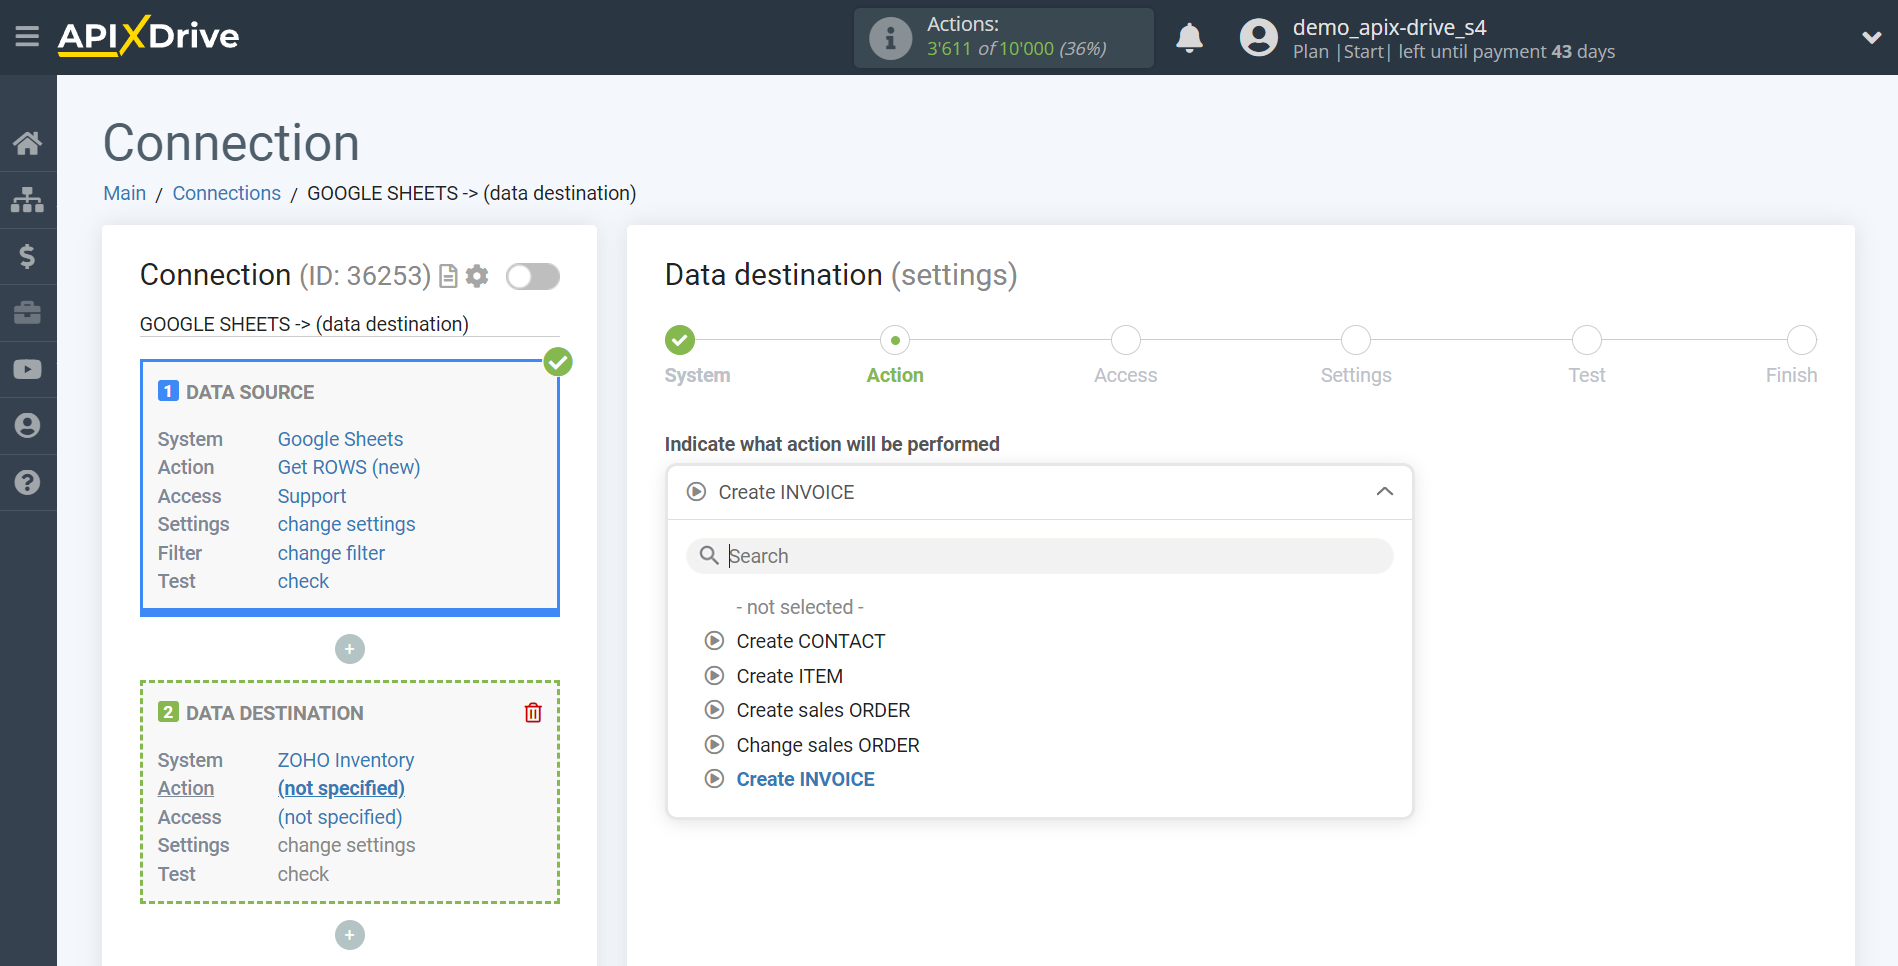Open Get ROWS (new) action link
Viewport: 1898px width, 966px height.
click(349, 467)
